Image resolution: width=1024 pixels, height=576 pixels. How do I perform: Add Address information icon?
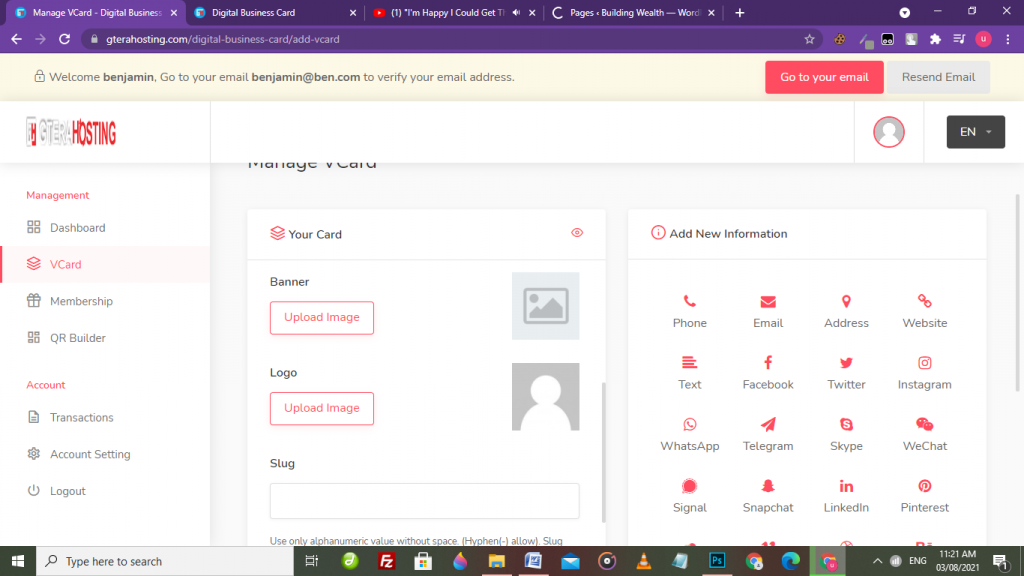pyautogui.click(x=846, y=302)
